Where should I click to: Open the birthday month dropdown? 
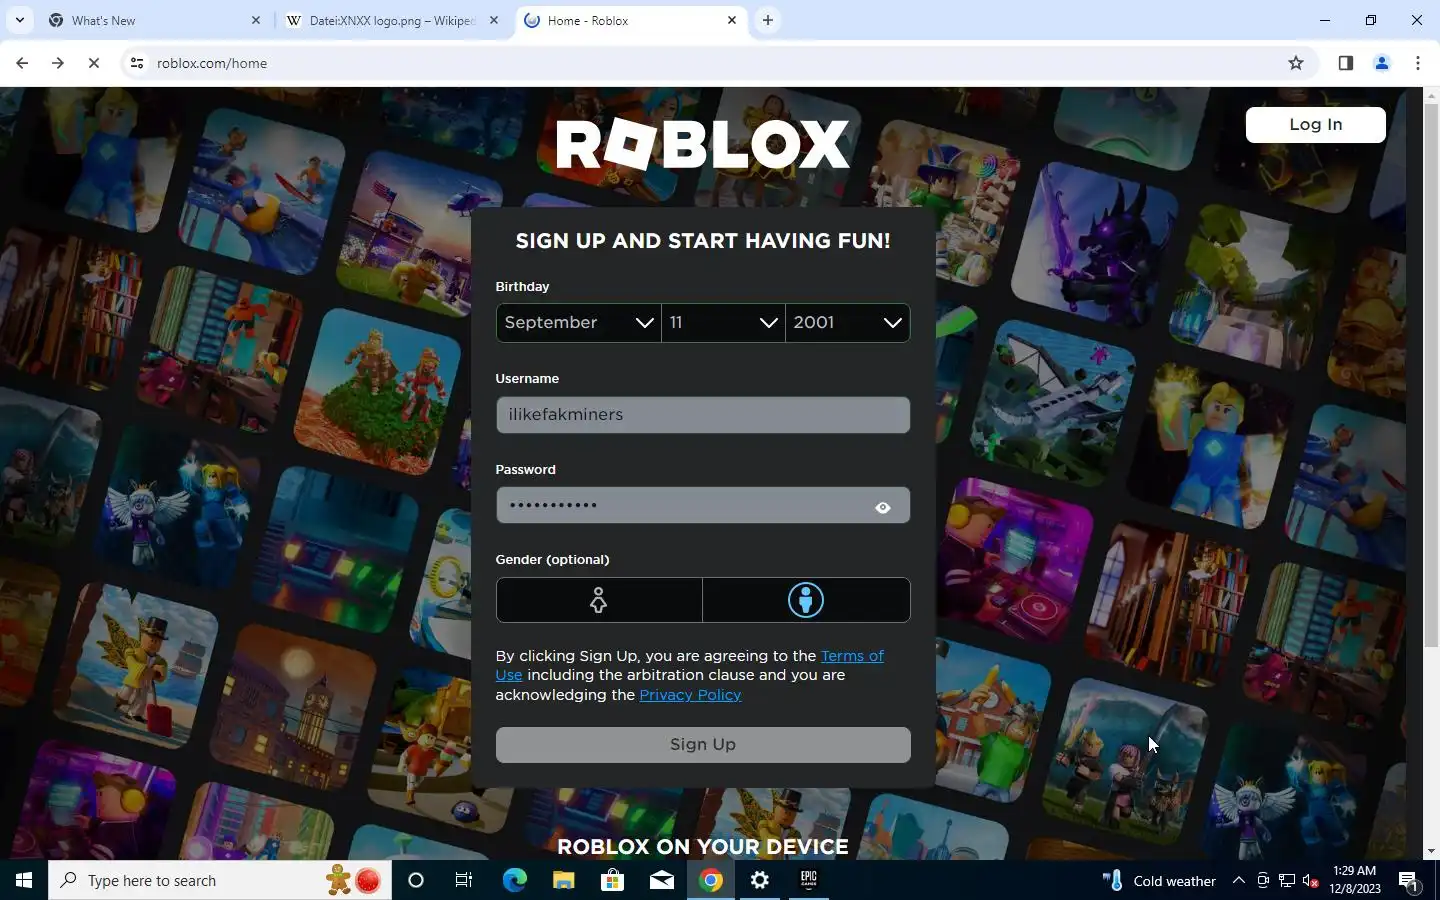click(x=579, y=323)
